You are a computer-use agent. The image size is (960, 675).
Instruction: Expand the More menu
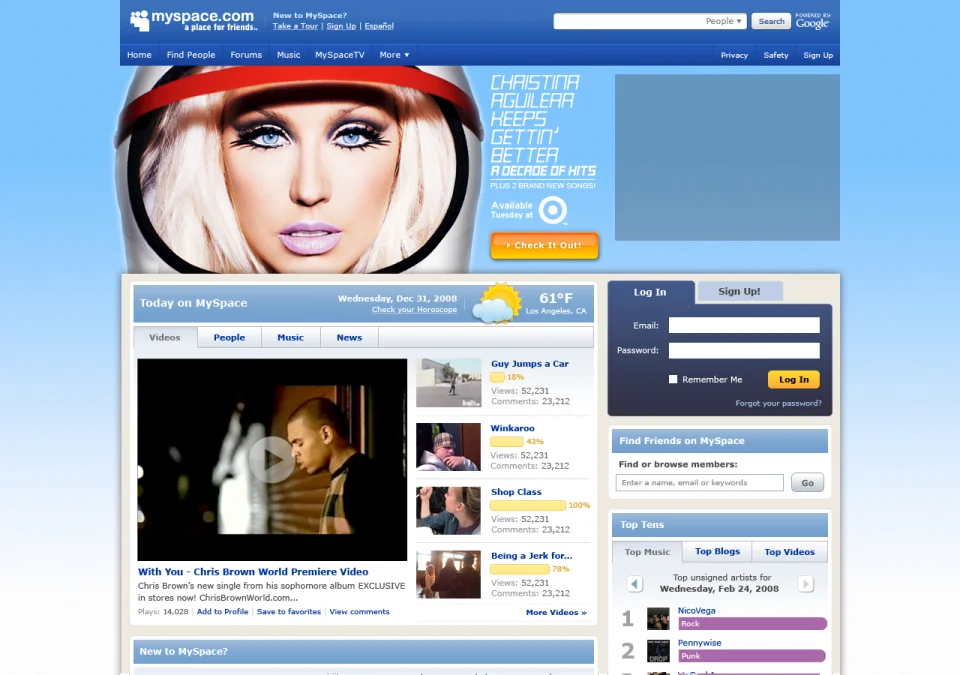click(x=394, y=55)
